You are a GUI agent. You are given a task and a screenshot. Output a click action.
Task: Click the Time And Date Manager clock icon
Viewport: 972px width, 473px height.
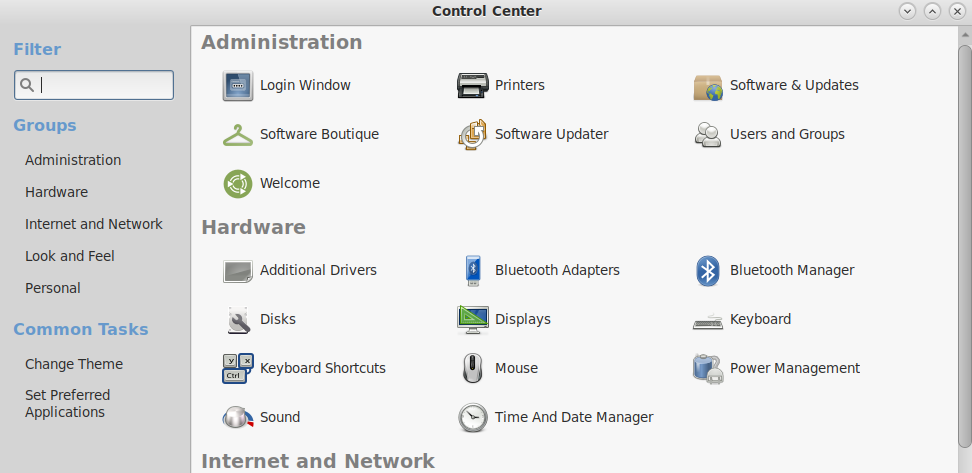[472, 417]
